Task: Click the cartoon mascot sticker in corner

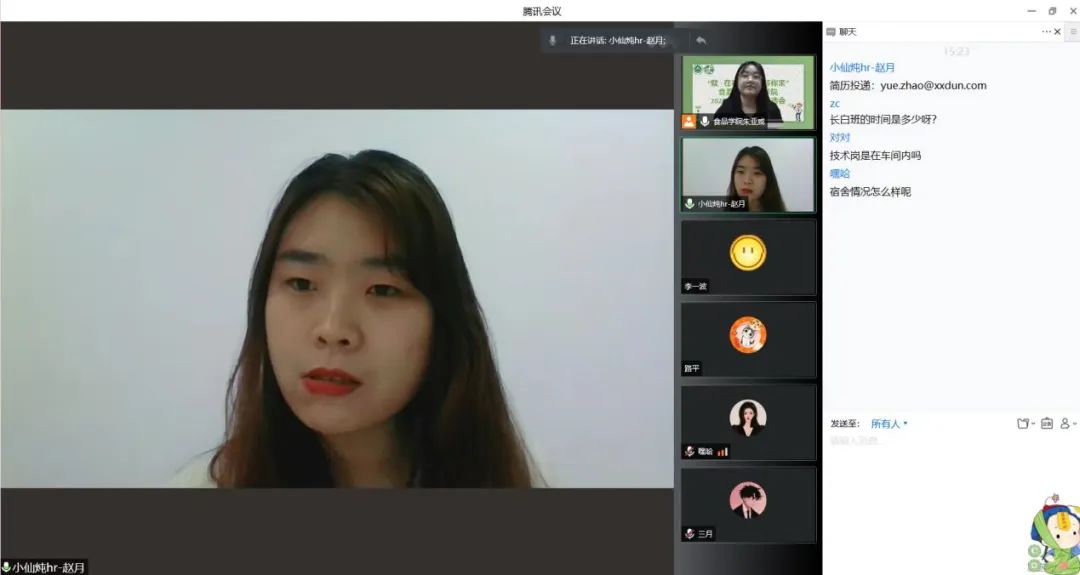Action: tap(1054, 535)
